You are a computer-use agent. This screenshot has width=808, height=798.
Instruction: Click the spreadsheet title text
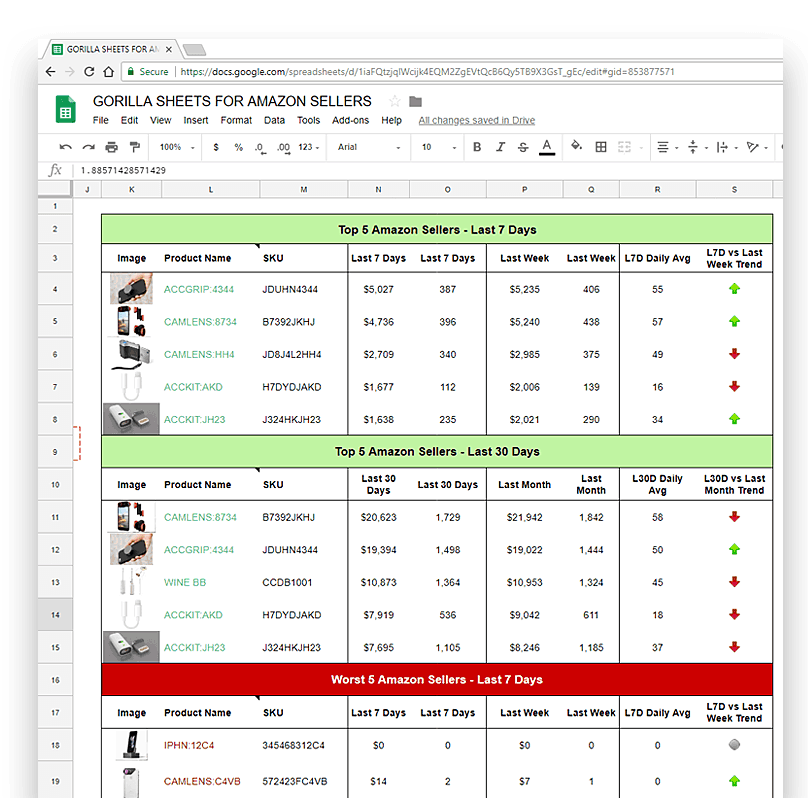click(x=232, y=101)
